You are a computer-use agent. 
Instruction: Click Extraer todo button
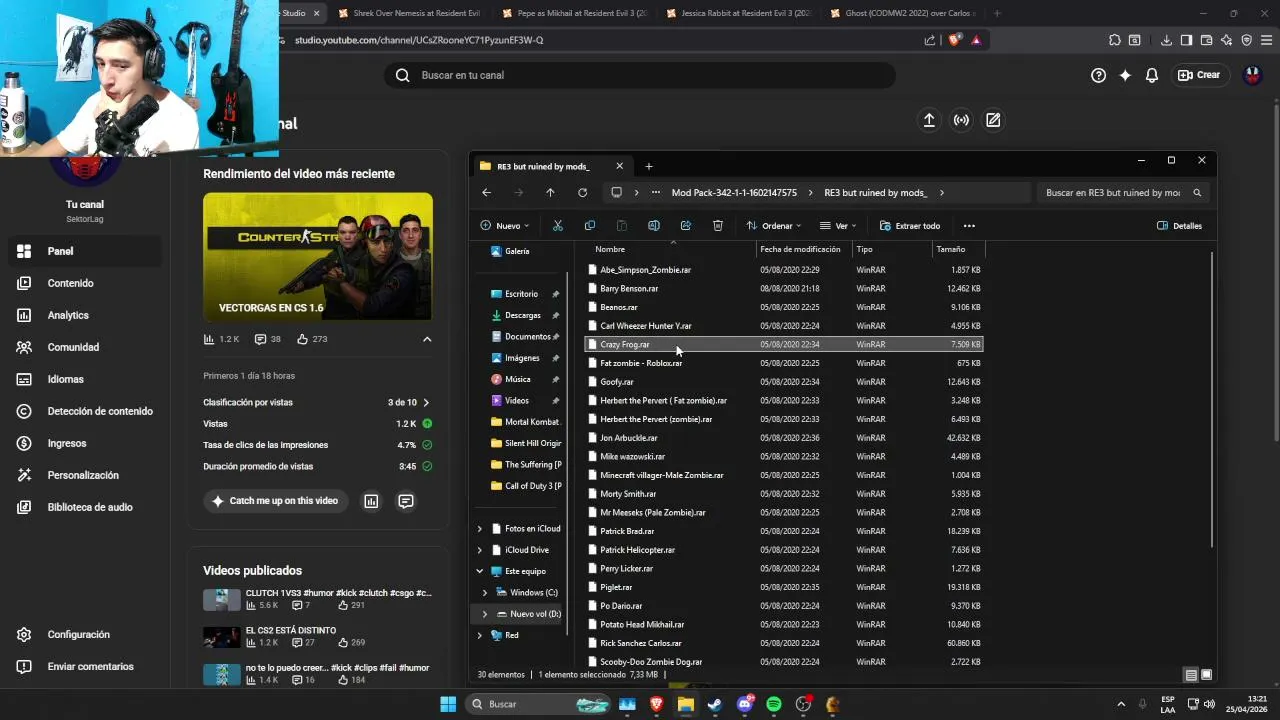click(x=910, y=226)
